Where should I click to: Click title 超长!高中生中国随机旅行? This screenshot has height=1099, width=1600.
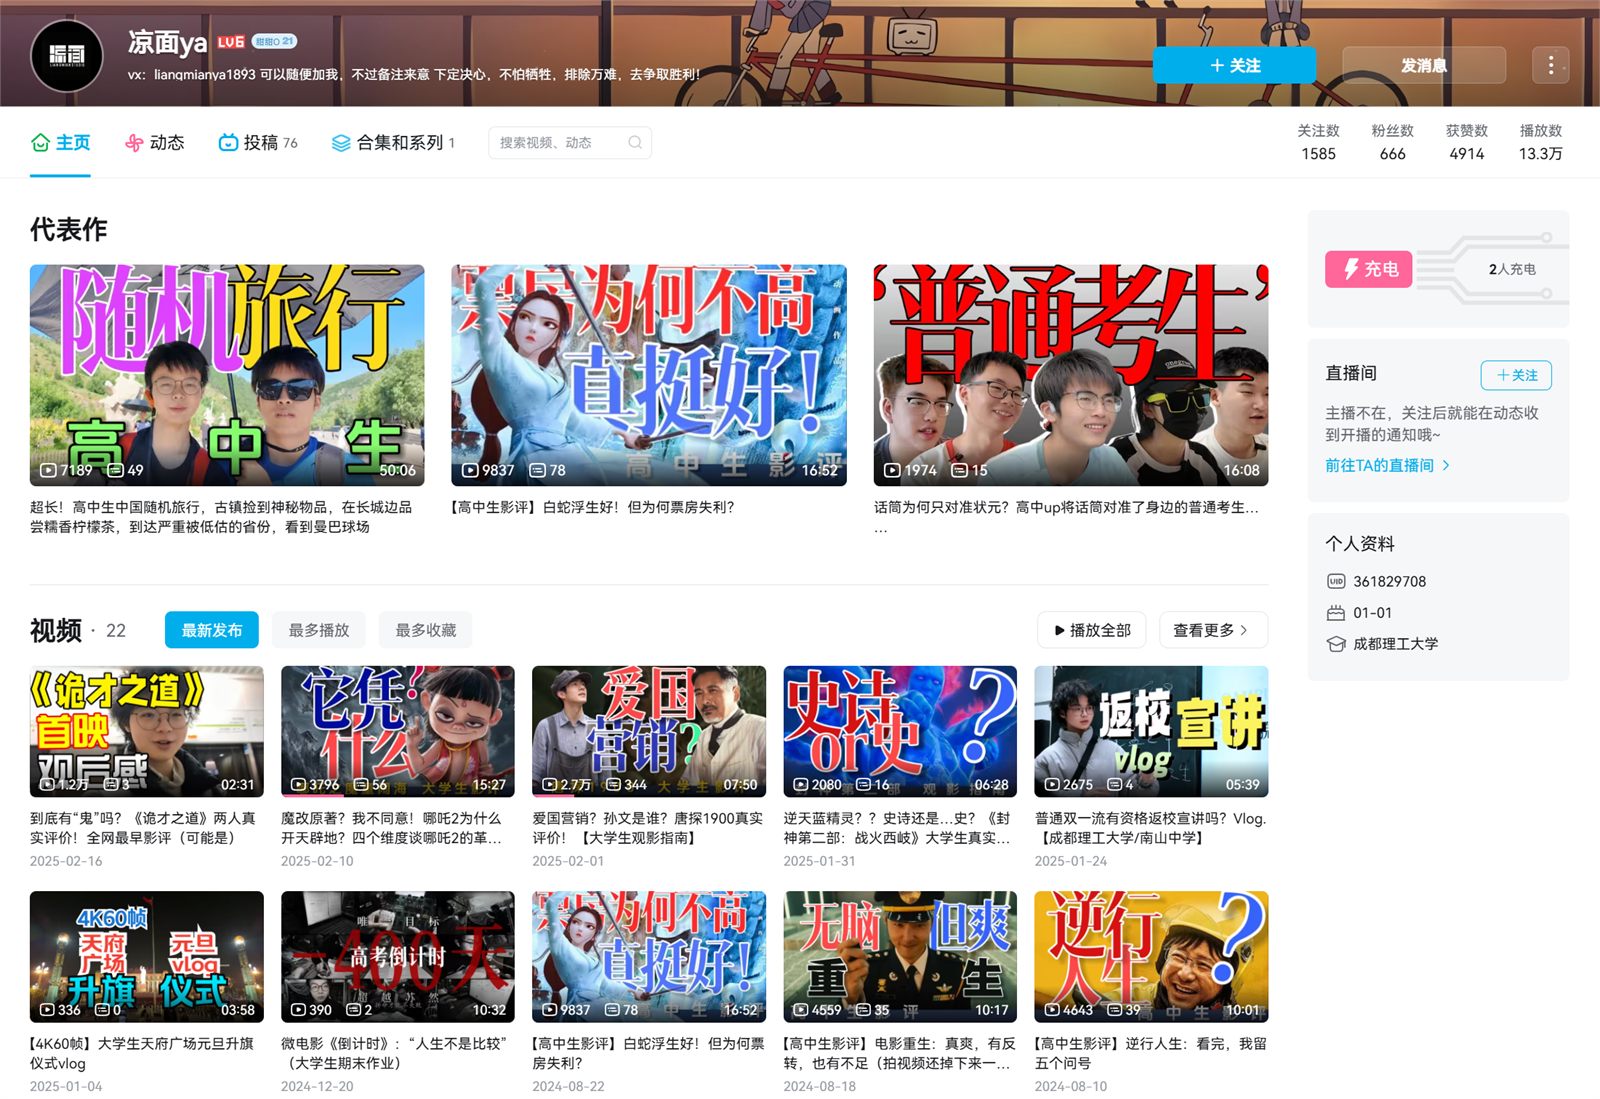coord(221,517)
